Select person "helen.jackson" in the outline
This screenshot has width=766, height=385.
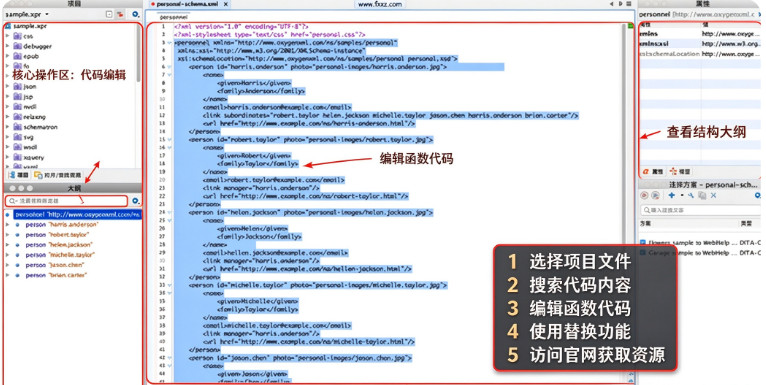(x=59, y=245)
